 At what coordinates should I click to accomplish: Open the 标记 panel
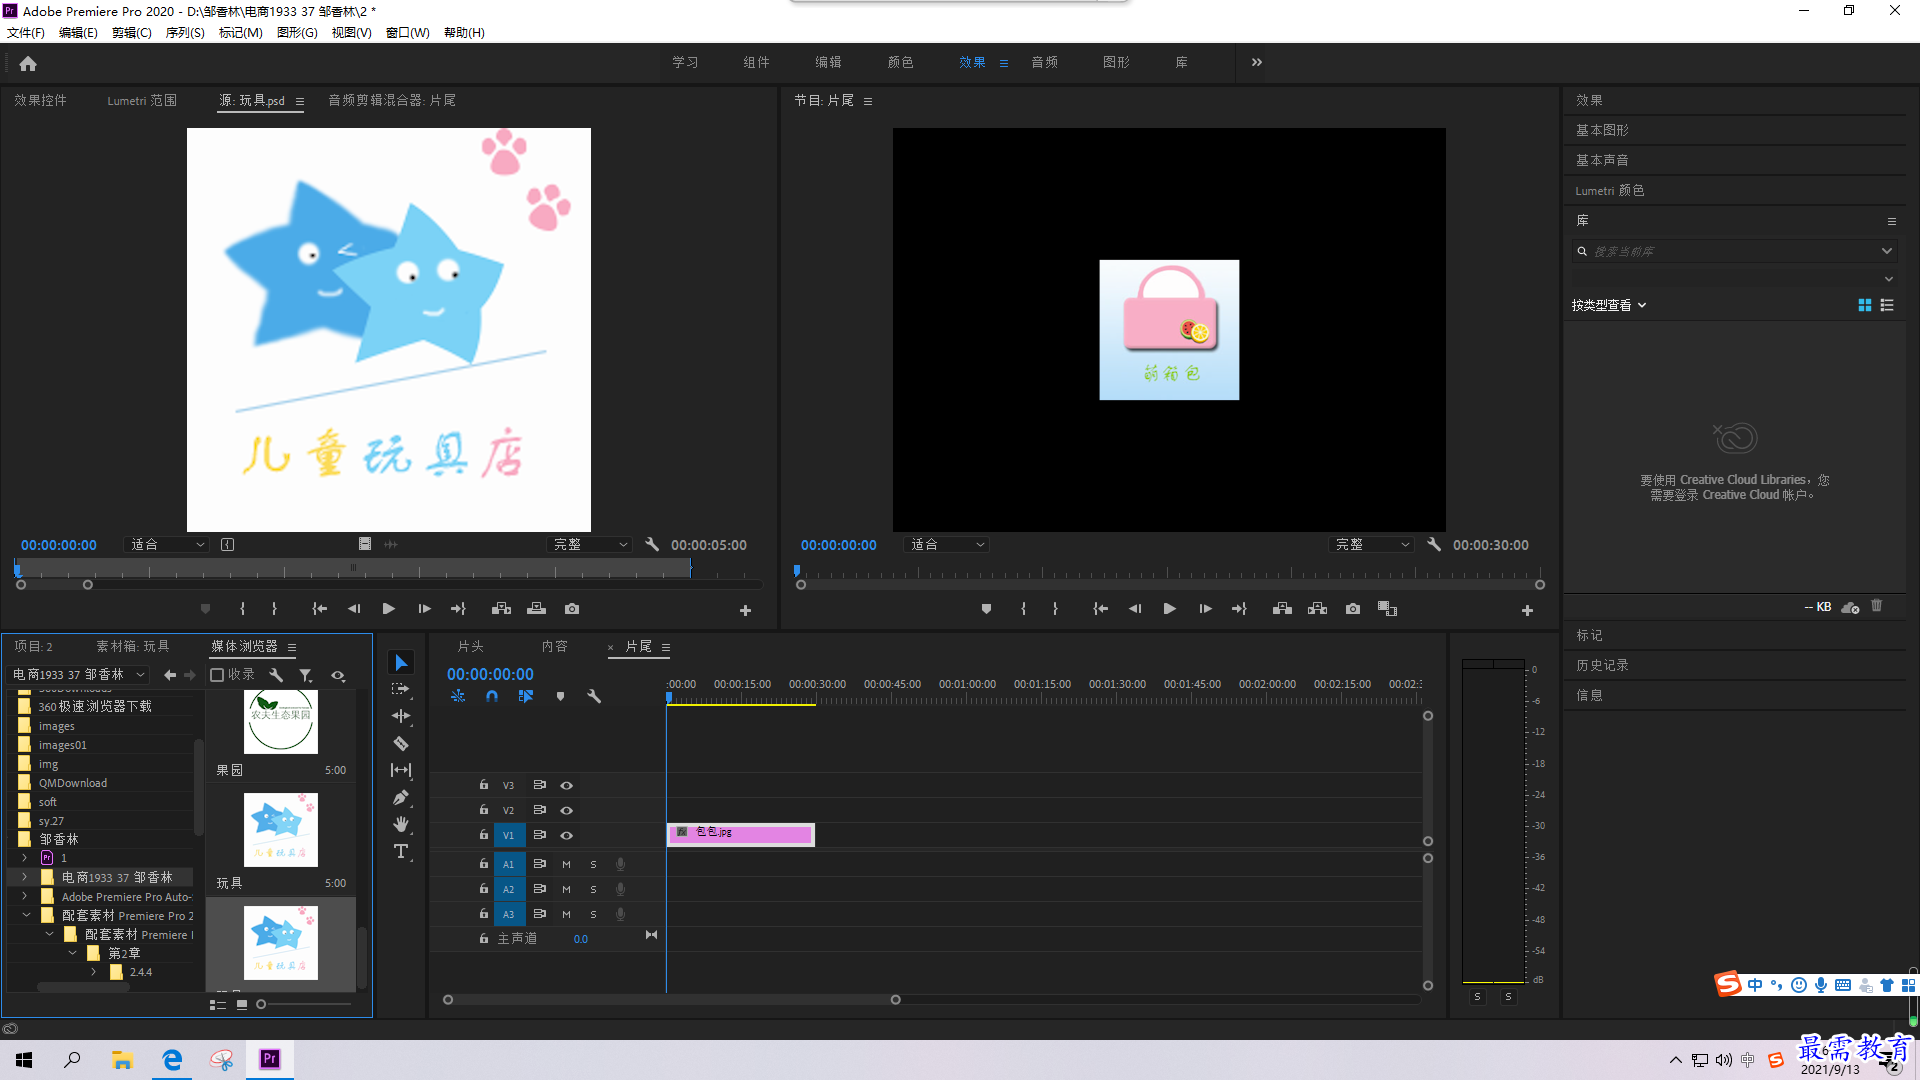1589,635
